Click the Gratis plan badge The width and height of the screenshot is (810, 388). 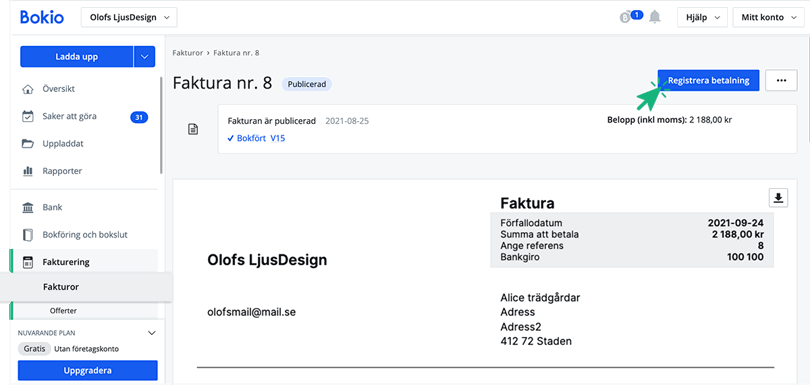point(35,349)
